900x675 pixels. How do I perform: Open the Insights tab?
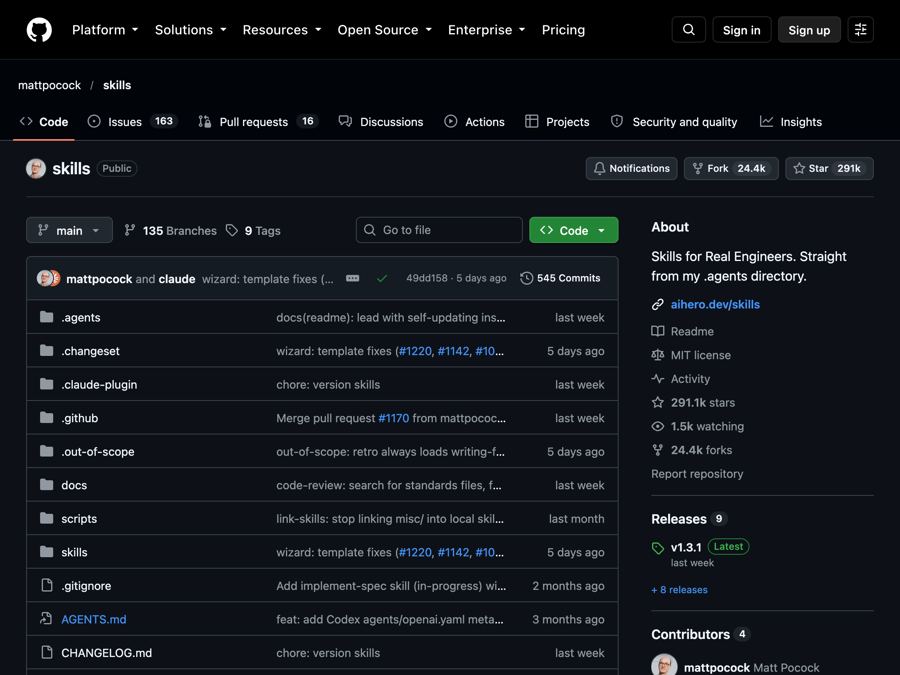click(x=791, y=122)
